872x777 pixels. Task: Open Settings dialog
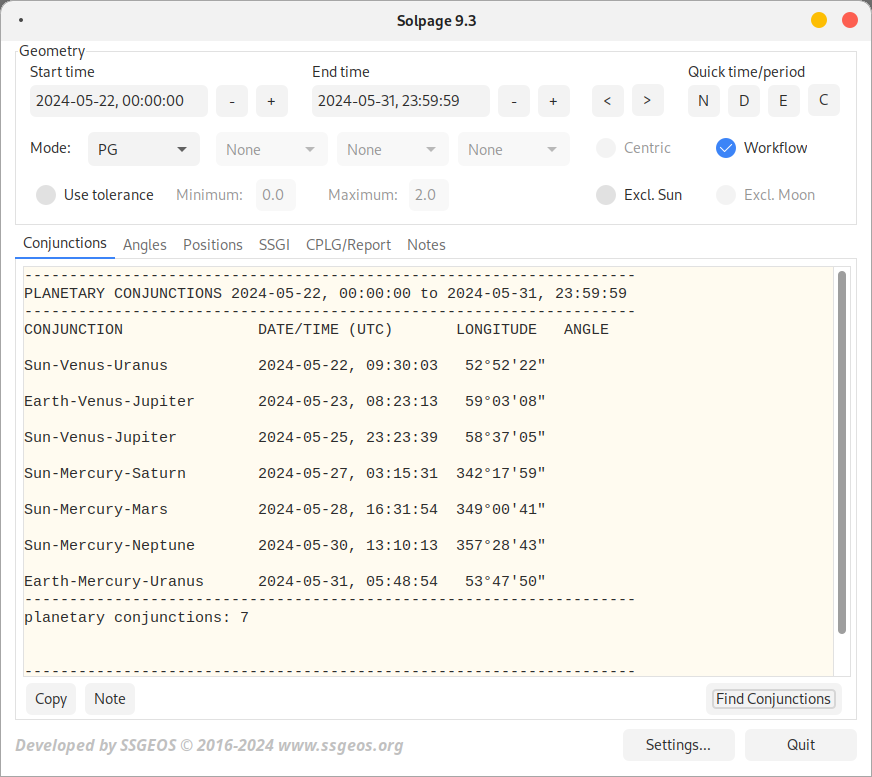(678, 745)
